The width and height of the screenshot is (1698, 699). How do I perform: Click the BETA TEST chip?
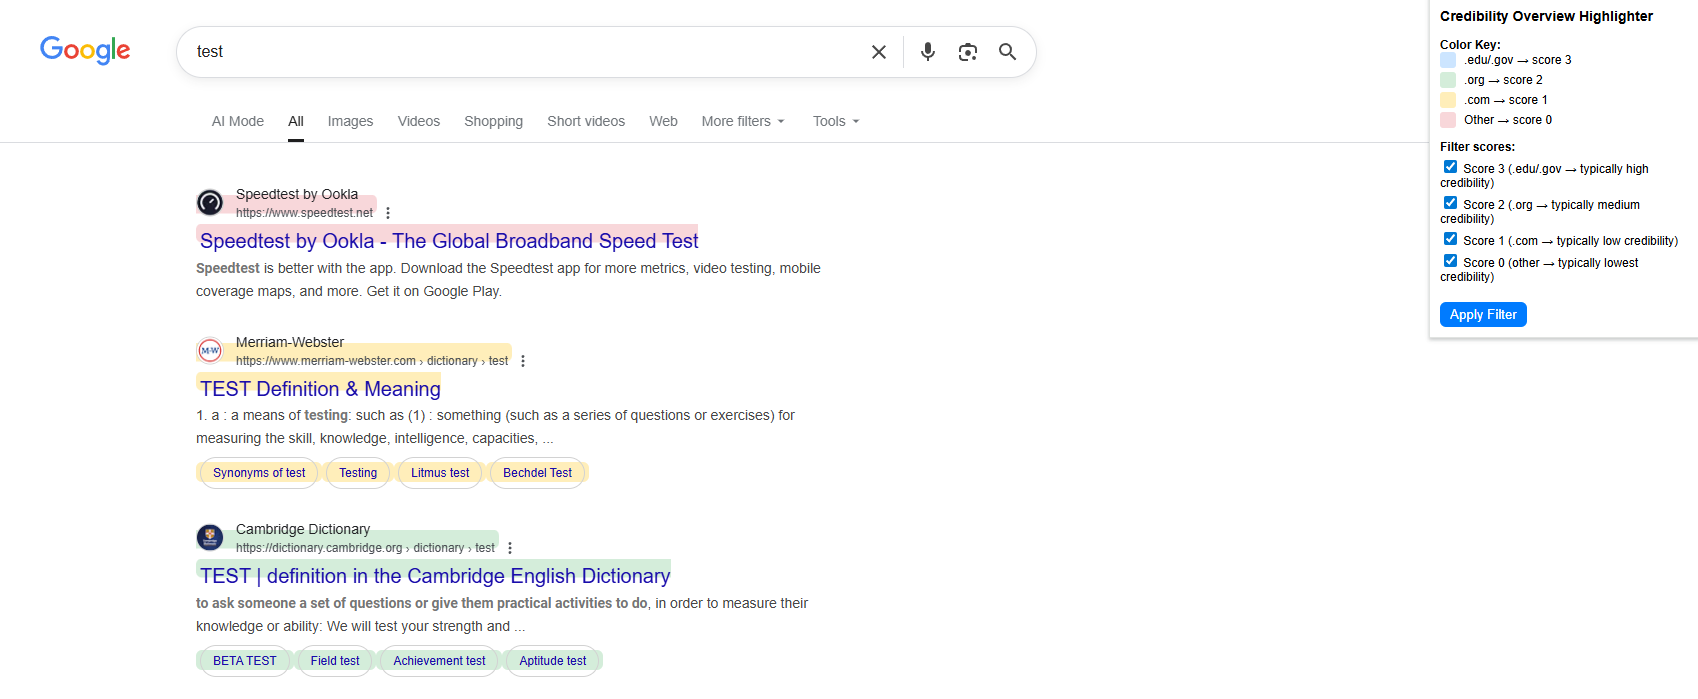pyautogui.click(x=245, y=661)
